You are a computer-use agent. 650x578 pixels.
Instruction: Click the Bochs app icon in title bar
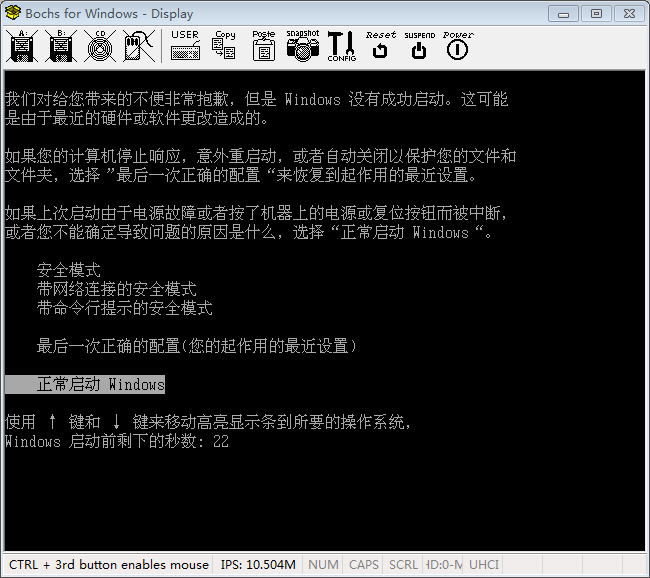pos(13,13)
